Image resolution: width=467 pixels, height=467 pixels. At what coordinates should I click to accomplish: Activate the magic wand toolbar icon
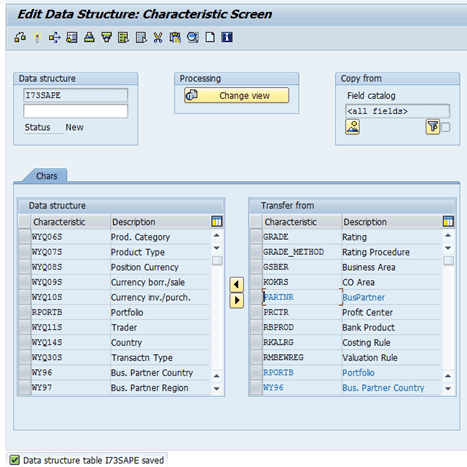tap(37, 37)
